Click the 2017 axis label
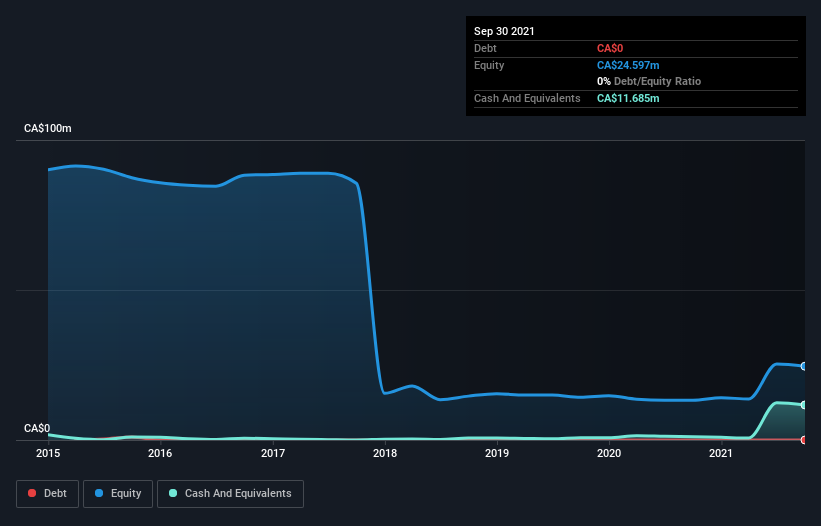 (x=273, y=453)
